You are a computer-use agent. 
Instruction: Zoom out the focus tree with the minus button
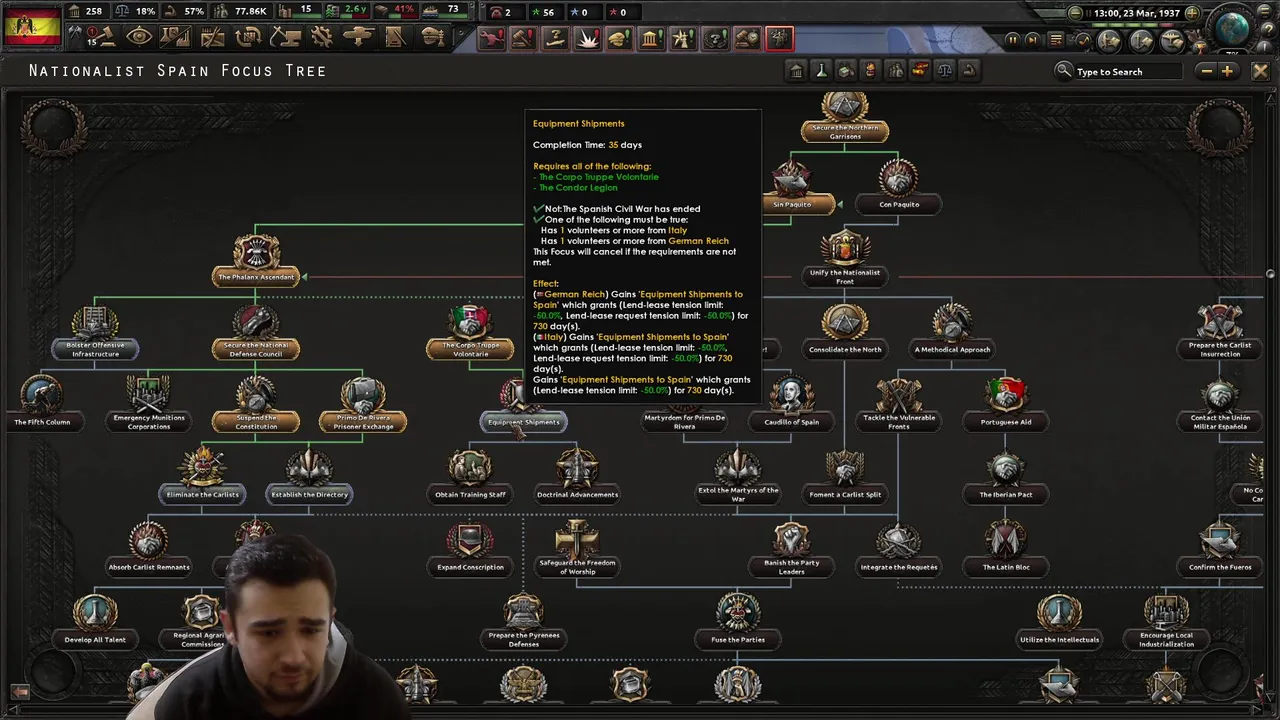(1206, 71)
